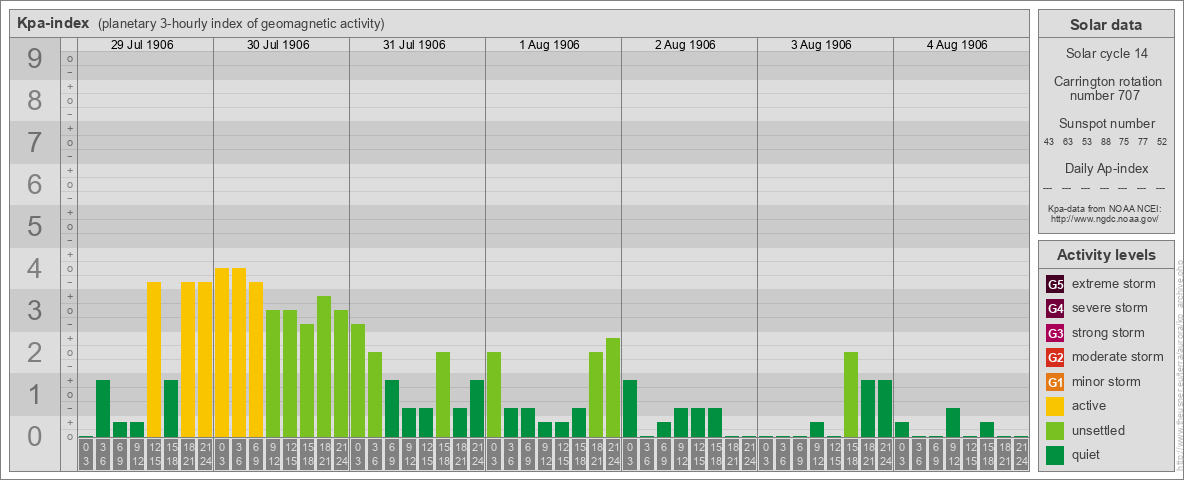Click the Kp scale number 7

pyautogui.click(x=35, y=143)
